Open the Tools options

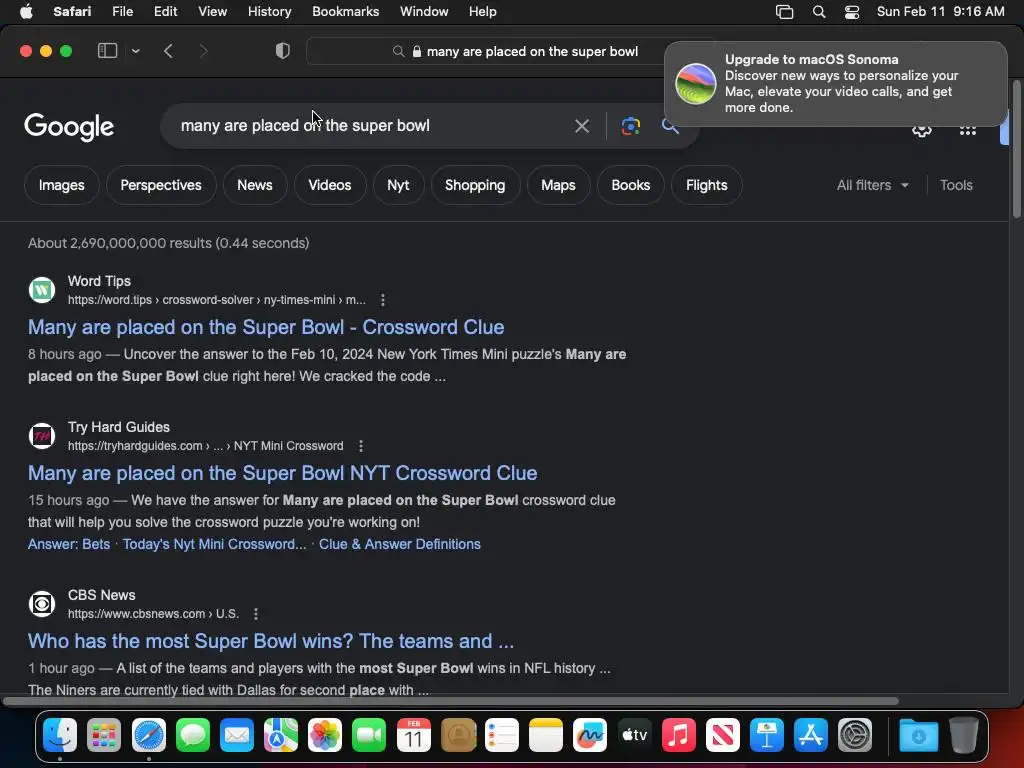click(x=956, y=185)
